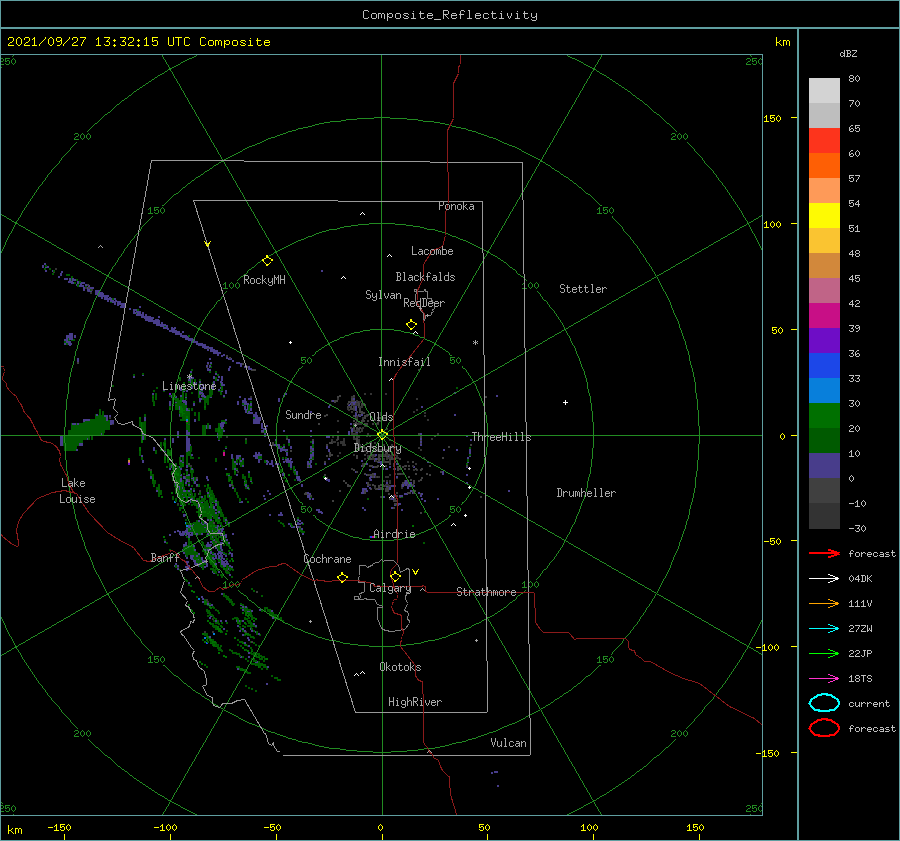Click the Ponoka label
This screenshot has height=841, width=900.
pos(456,206)
